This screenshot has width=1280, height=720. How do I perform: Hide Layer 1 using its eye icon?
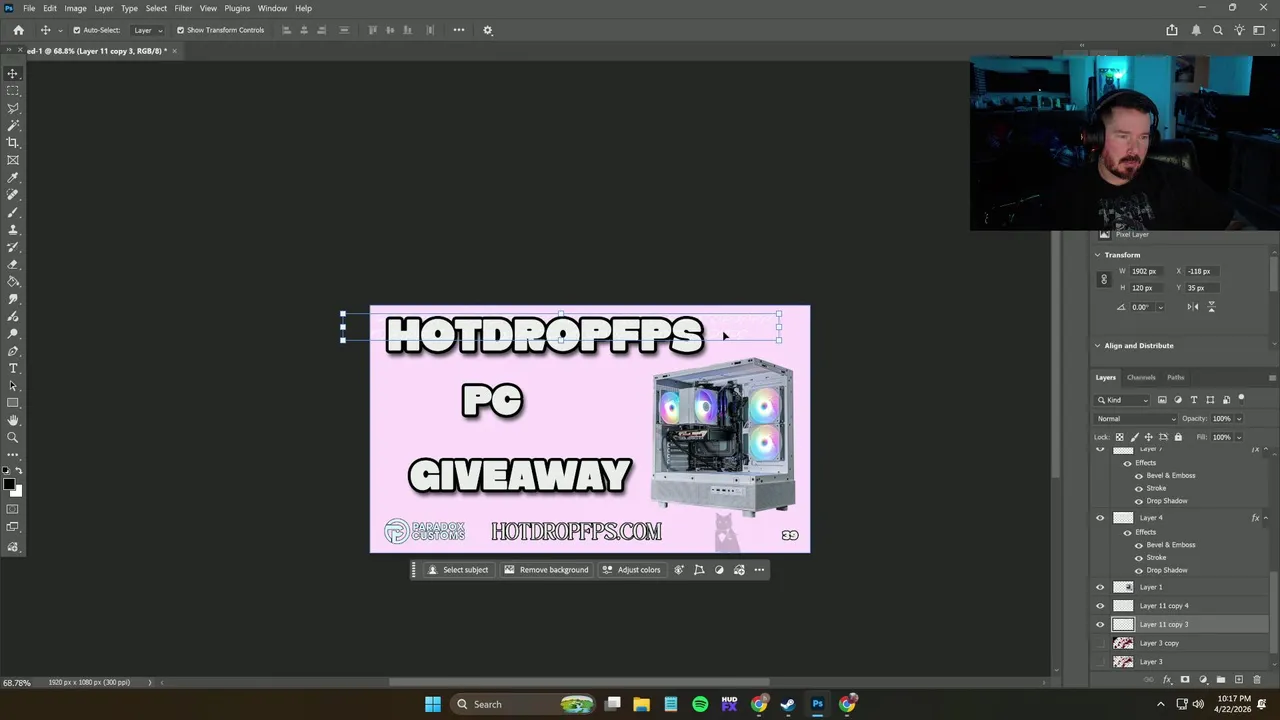[x=1100, y=587]
